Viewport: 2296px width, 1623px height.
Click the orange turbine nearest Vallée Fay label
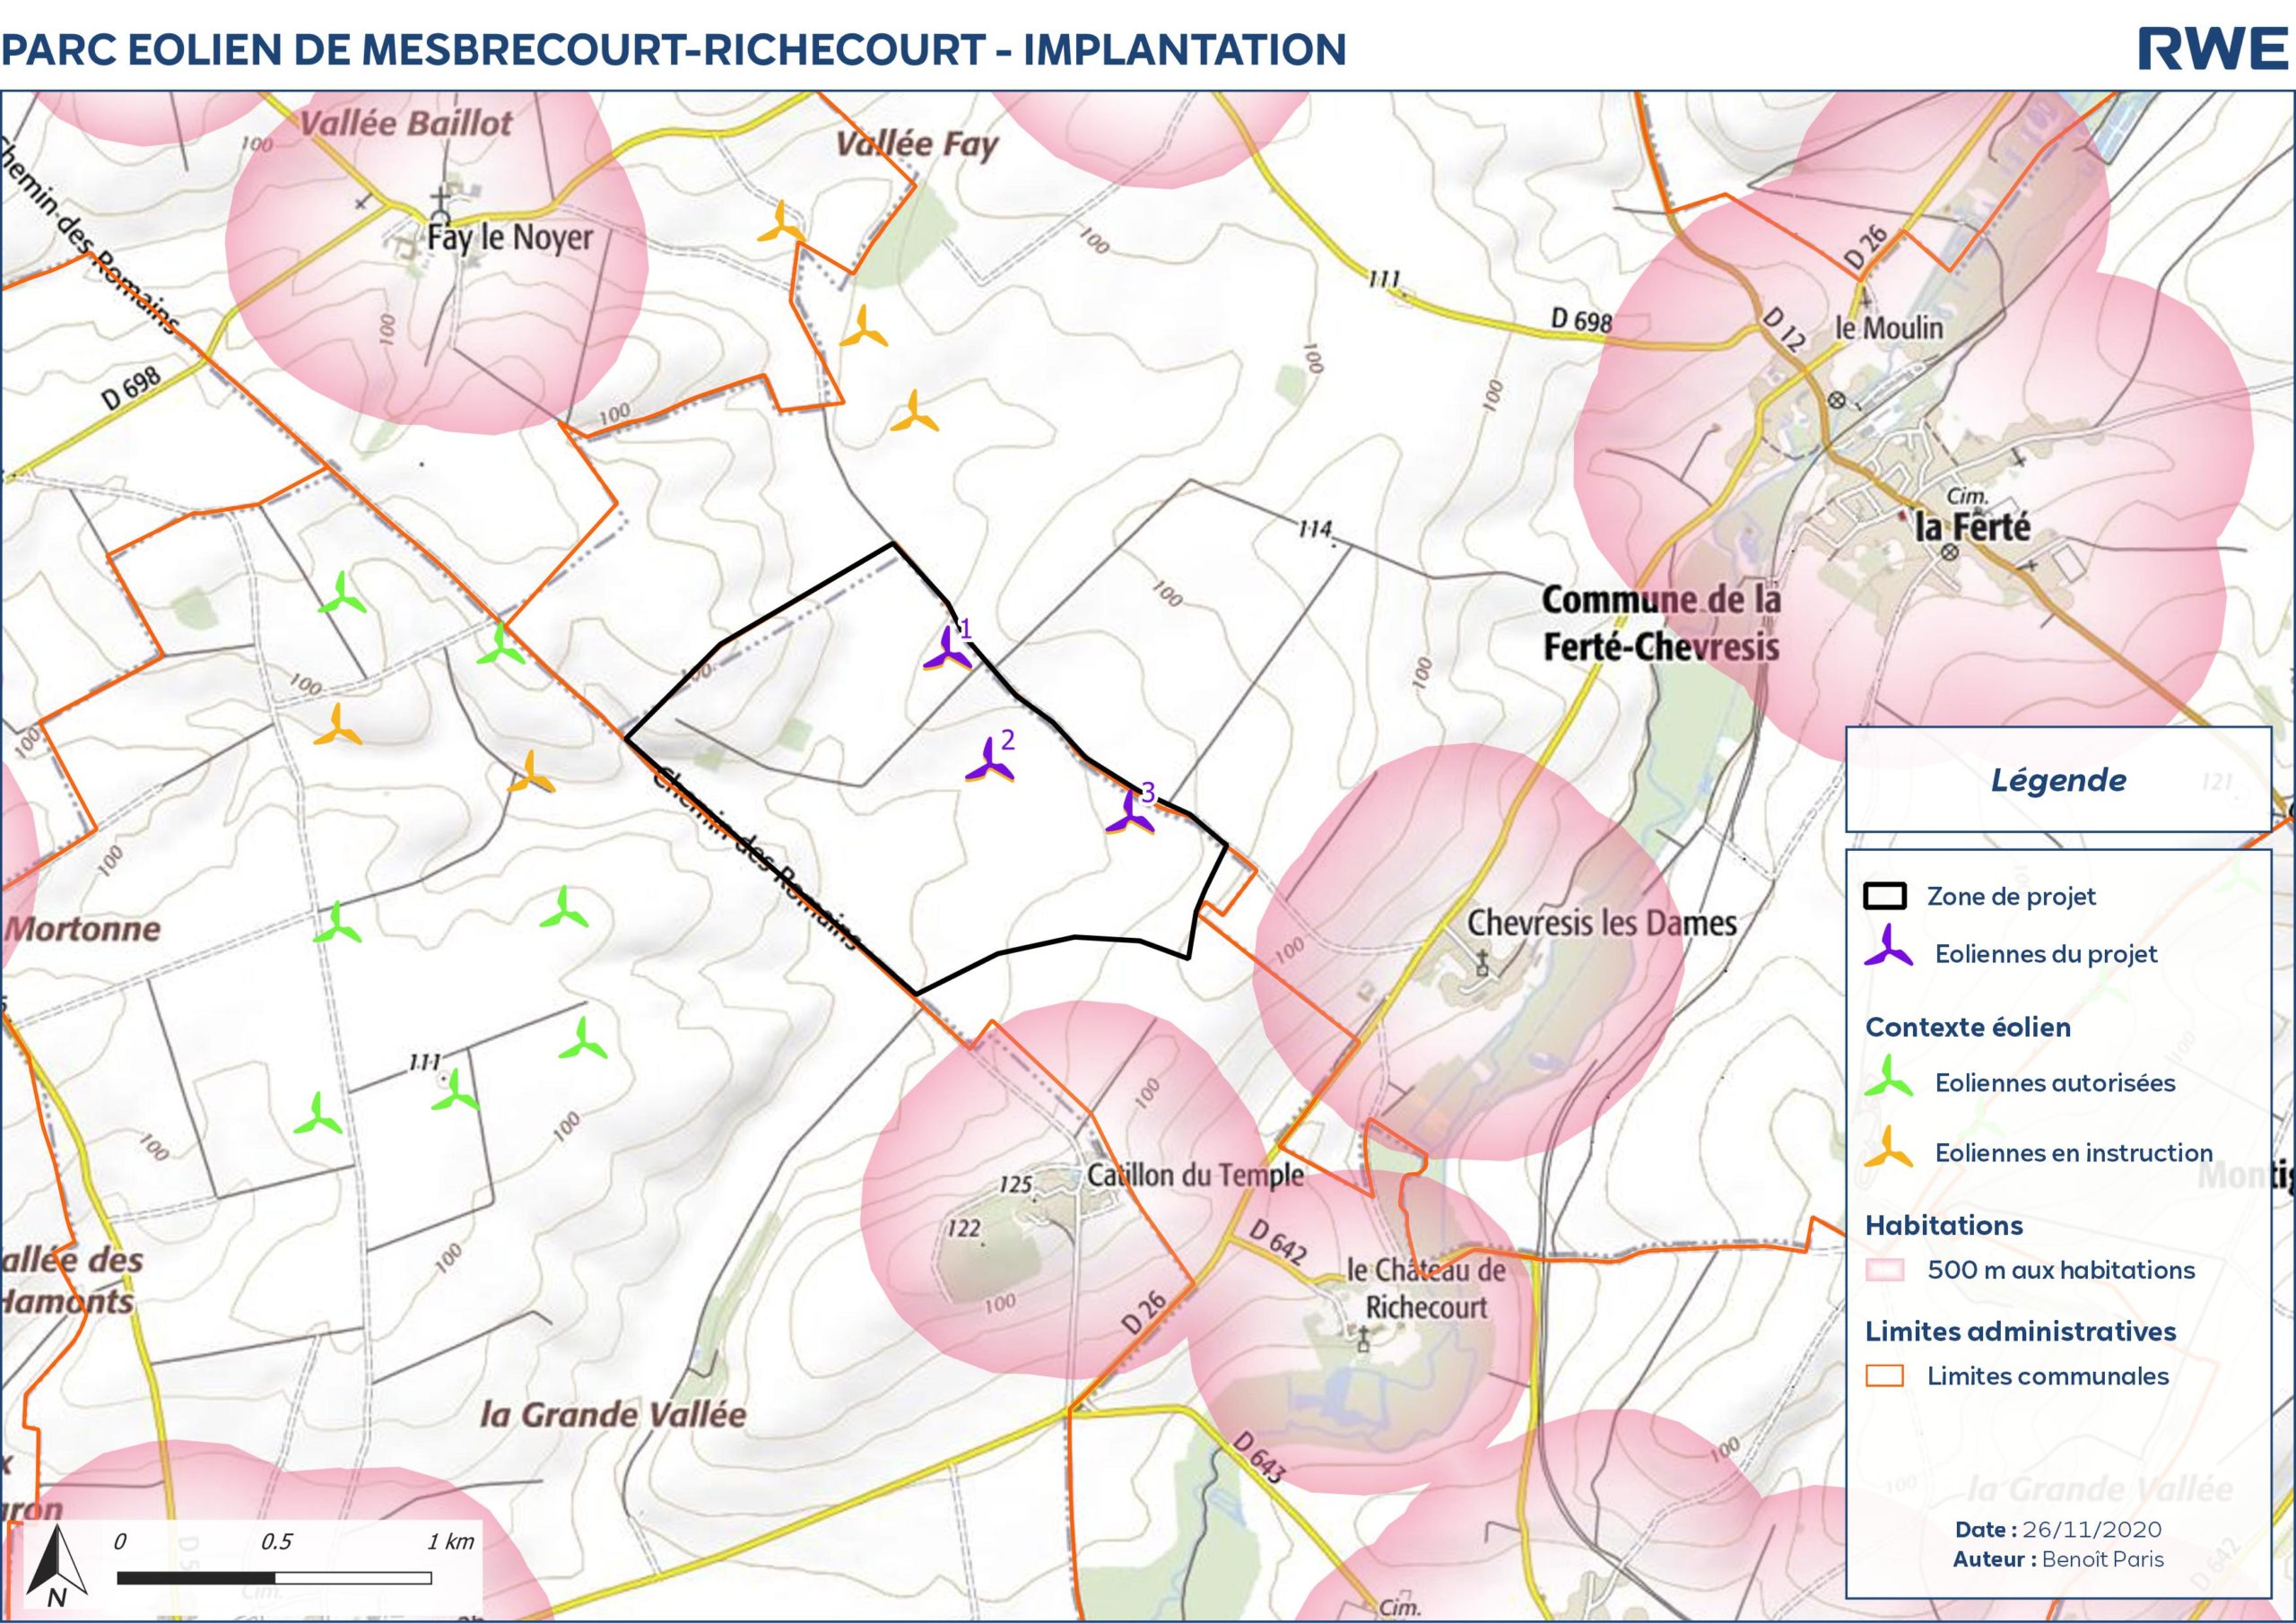[781, 223]
